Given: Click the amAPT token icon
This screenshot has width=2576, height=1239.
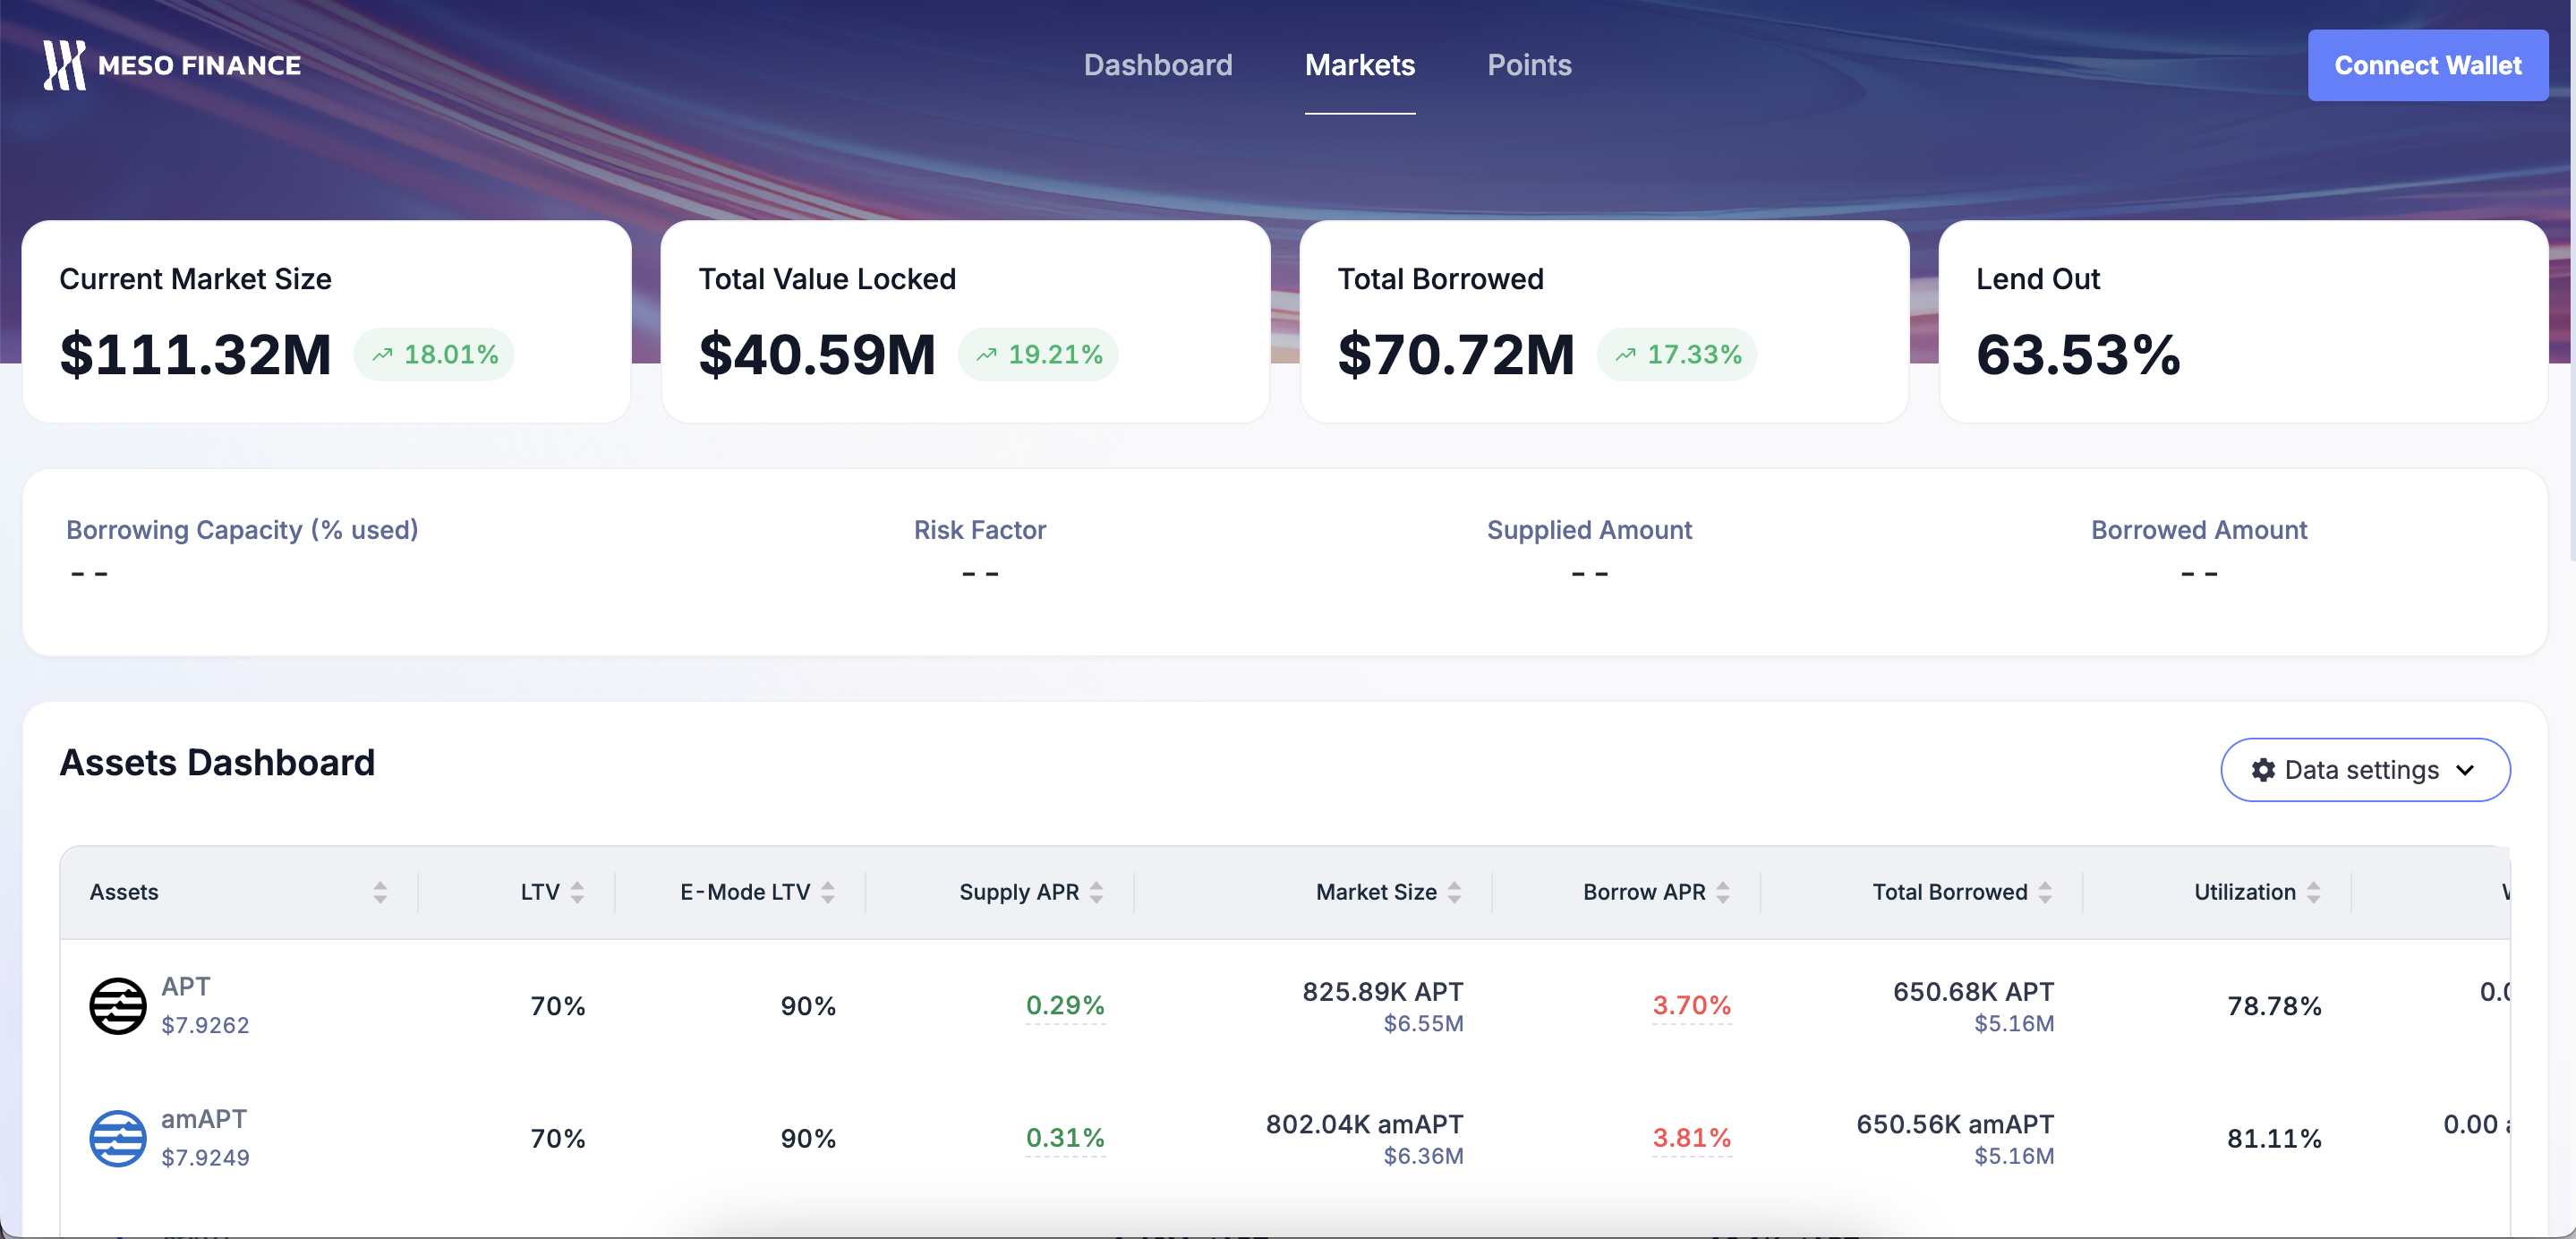Looking at the screenshot, I should (x=118, y=1138).
